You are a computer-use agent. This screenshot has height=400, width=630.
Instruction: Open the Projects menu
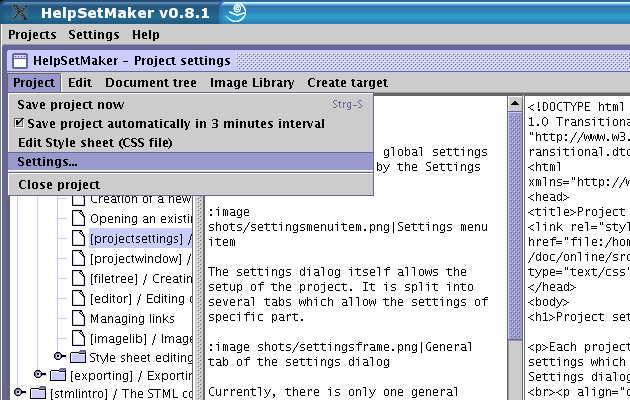pyautogui.click(x=32, y=35)
